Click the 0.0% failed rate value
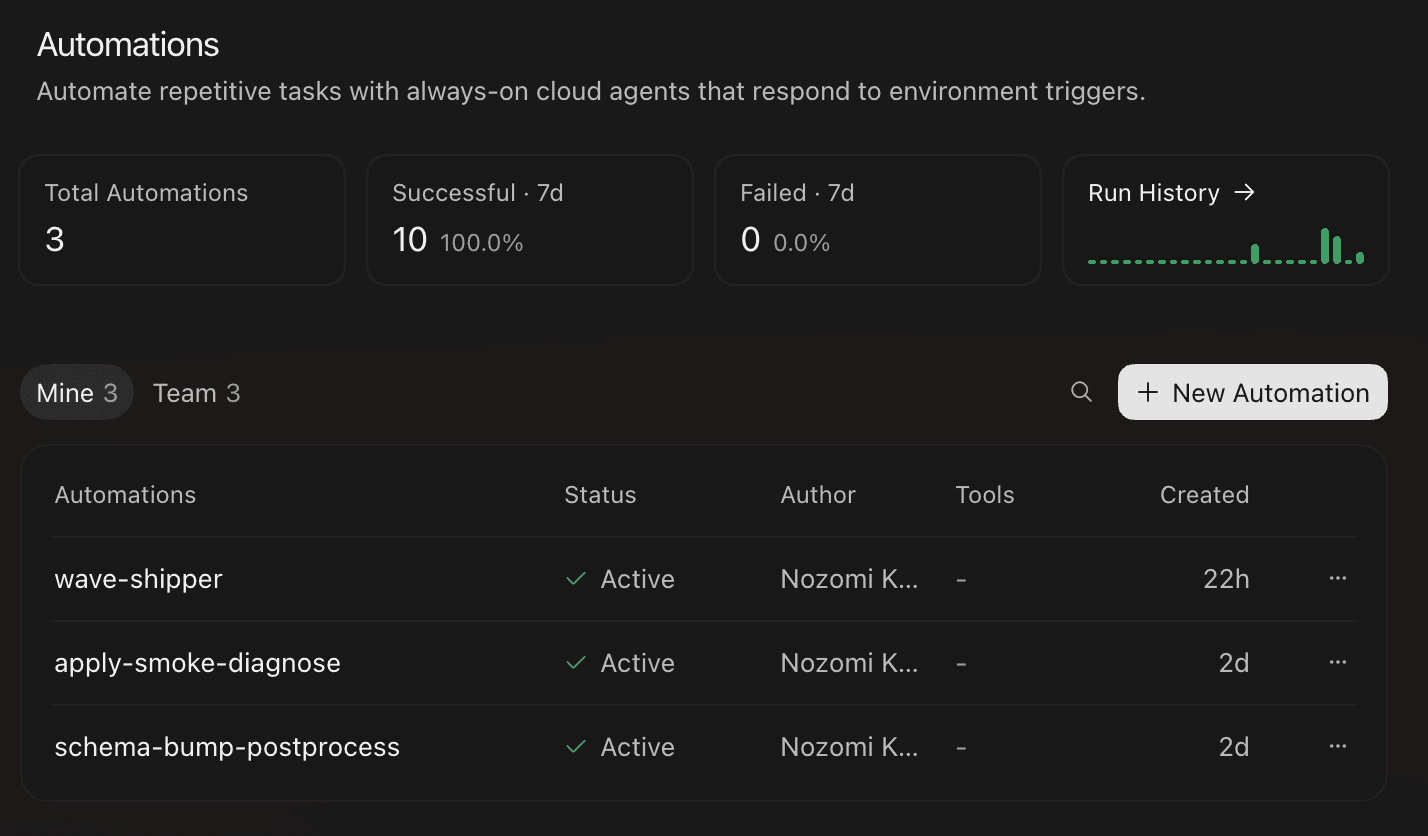 pos(802,243)
